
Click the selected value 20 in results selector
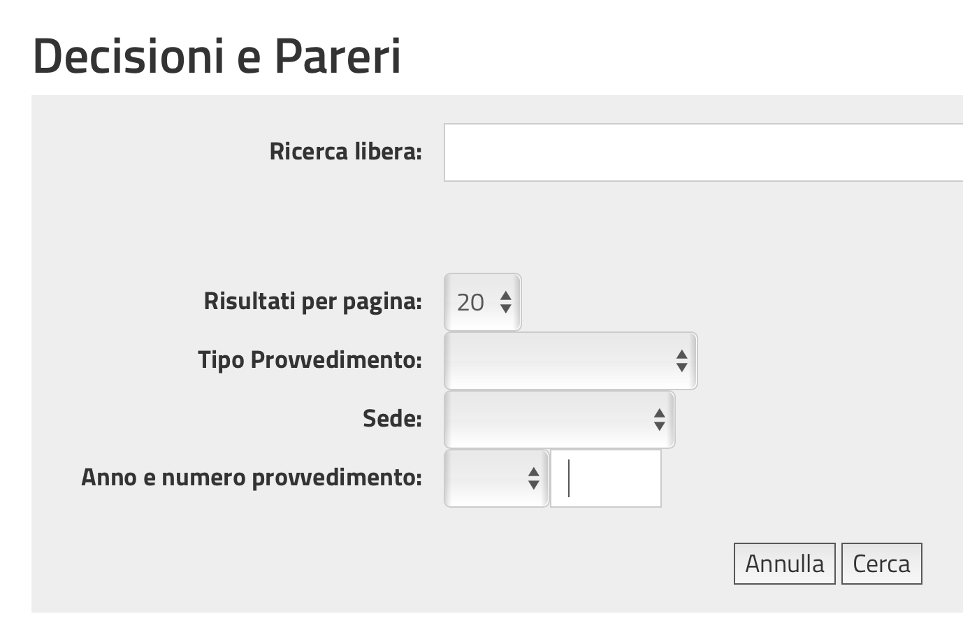[470, 302]
